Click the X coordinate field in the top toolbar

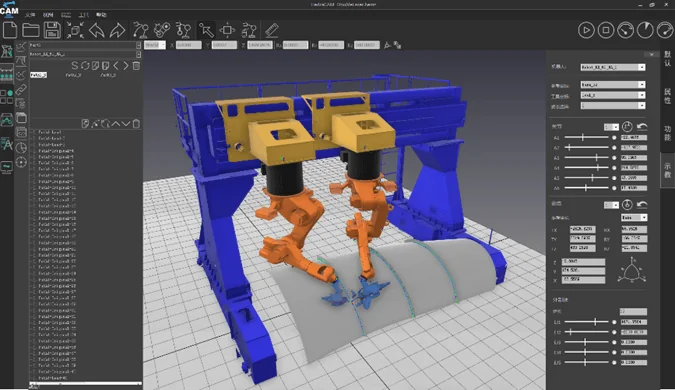(189, 45)
